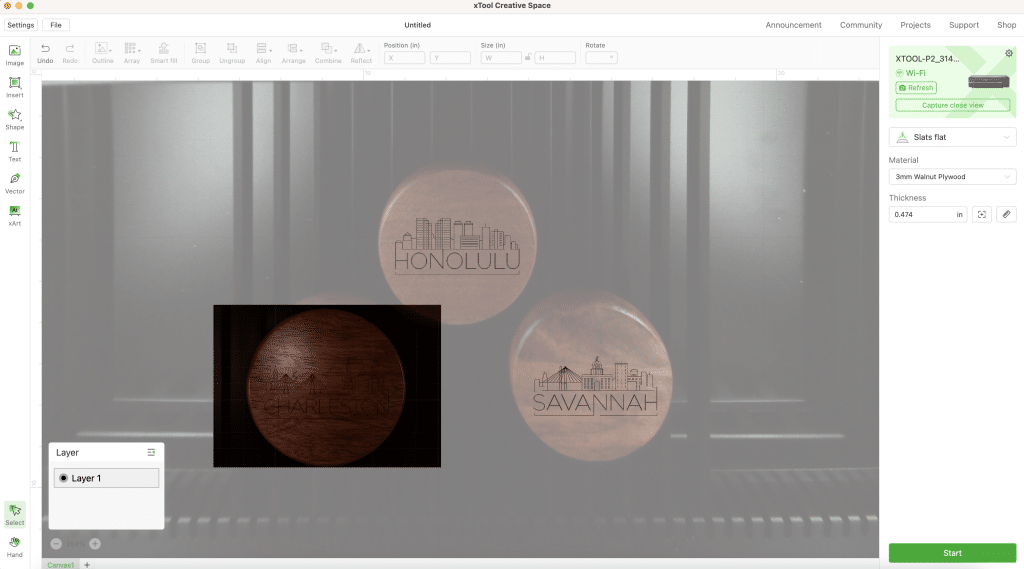Select Layer 1 in the Layer panel

(x=106, y=478)
